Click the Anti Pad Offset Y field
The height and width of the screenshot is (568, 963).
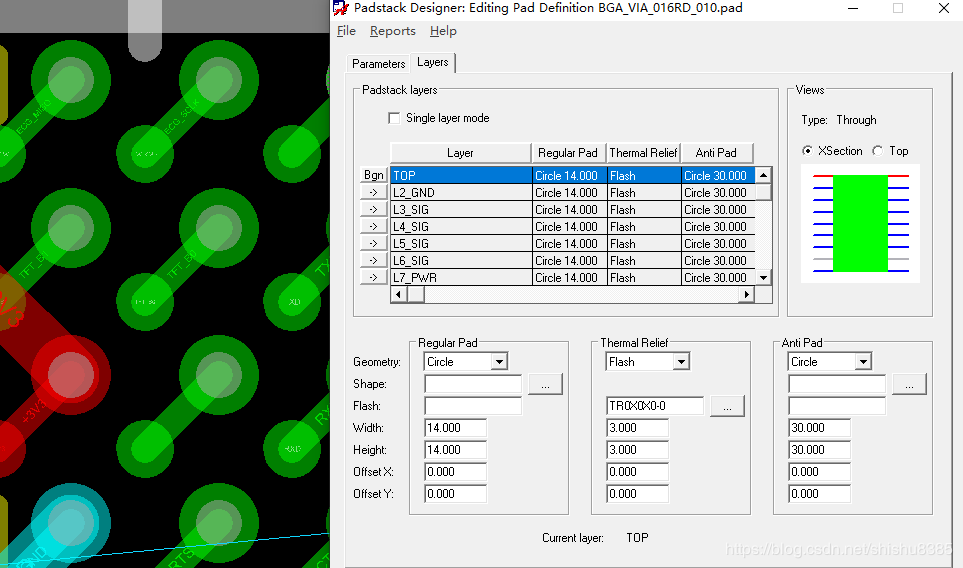tap(819, 494)
